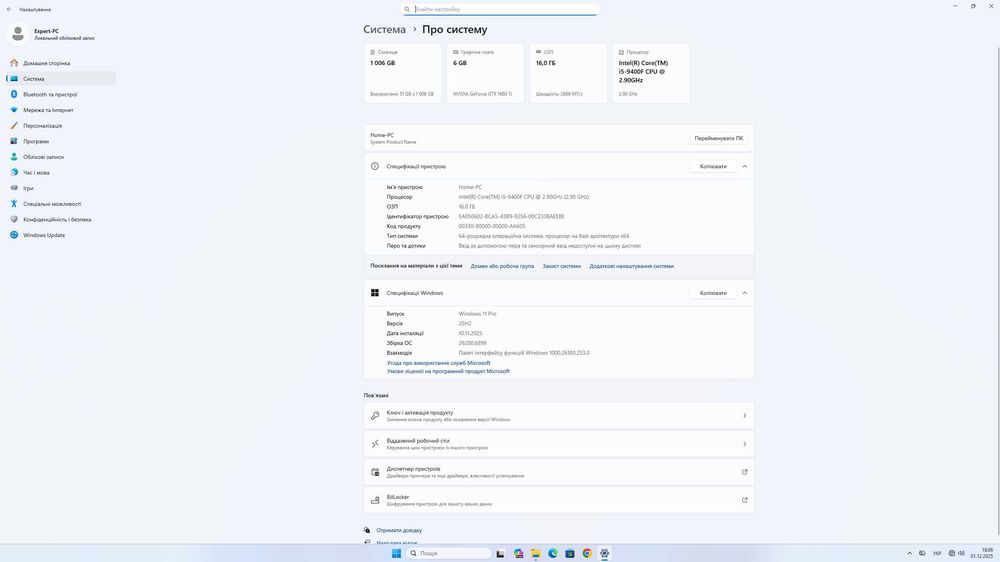Open Google Chrome from taskbar
1000x562 pixels.
click(x=587, y=553)
